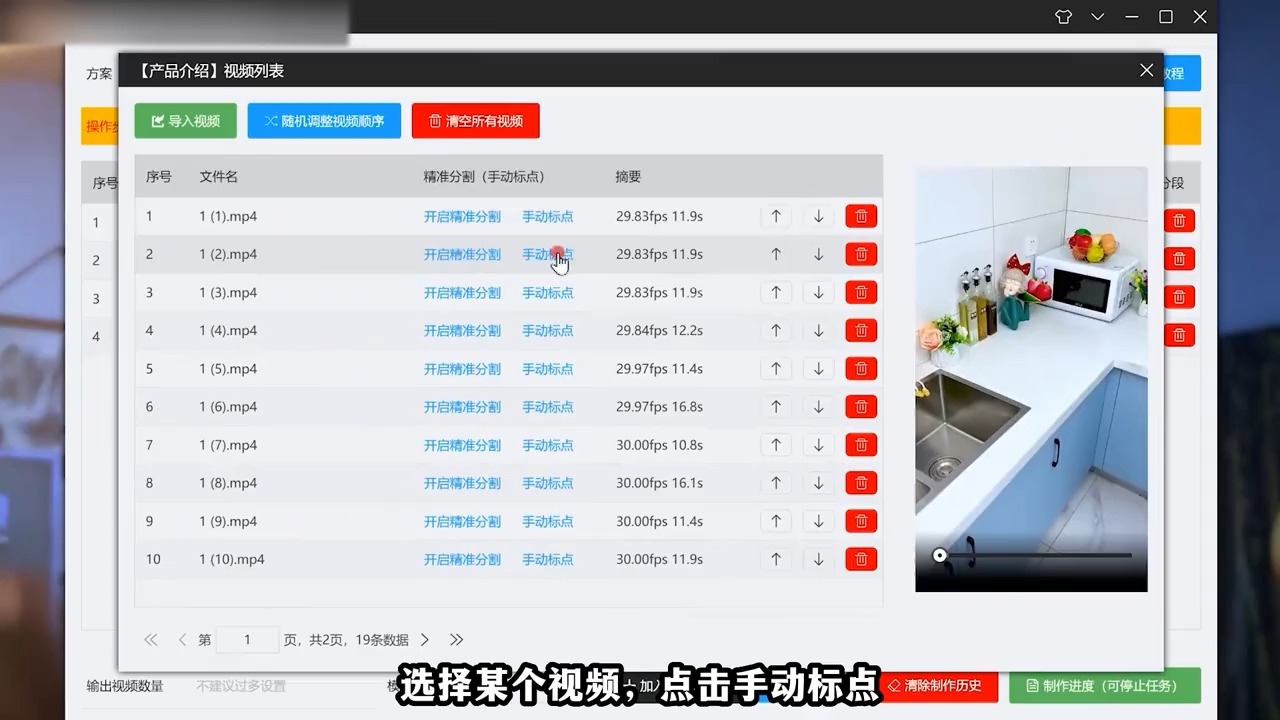Delete row 3 in background main window
The width and height of the screenshot is (1280, 720).
(x=1180, y=297)
